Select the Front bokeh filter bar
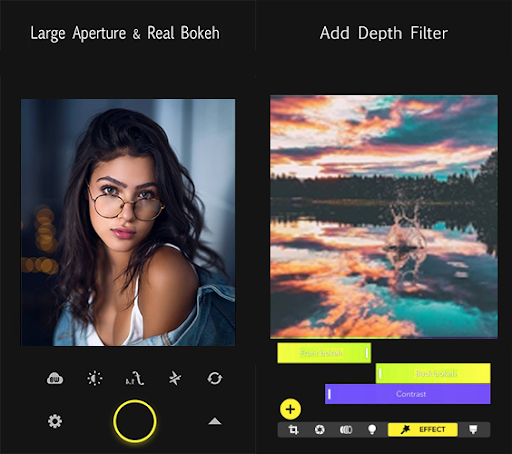512x454 pixels. (324, 353)
